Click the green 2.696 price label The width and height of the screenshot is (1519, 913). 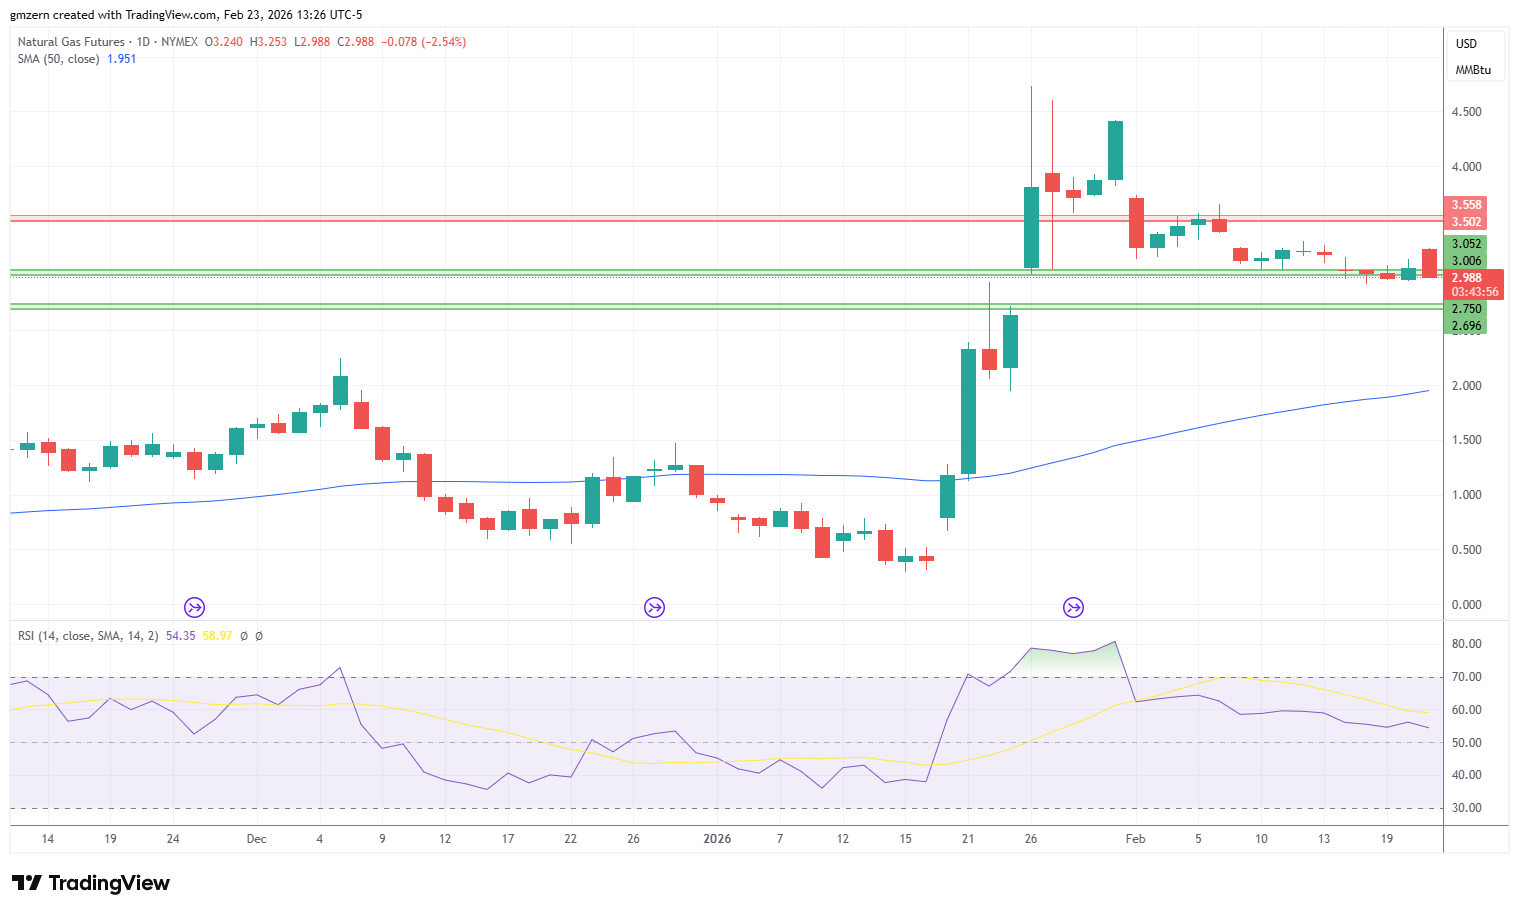(x=1466, y=326)
